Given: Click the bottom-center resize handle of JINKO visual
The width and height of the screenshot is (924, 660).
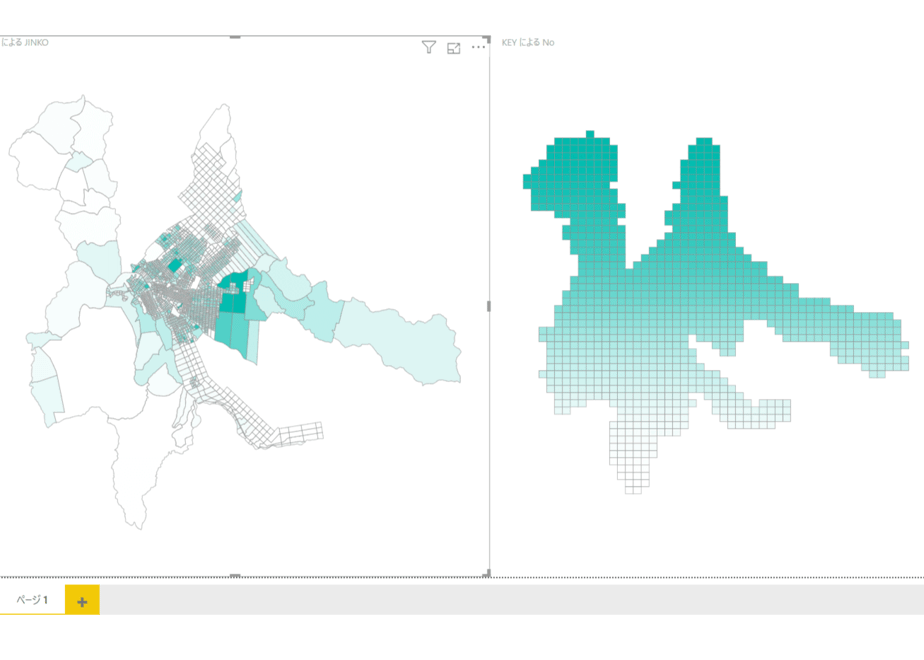Looking at the screenshot, I should click(x=235, y=575).
